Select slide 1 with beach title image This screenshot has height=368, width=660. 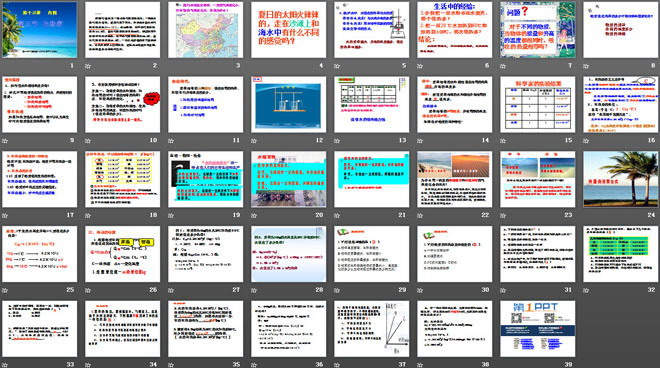[x=40, y=29]
